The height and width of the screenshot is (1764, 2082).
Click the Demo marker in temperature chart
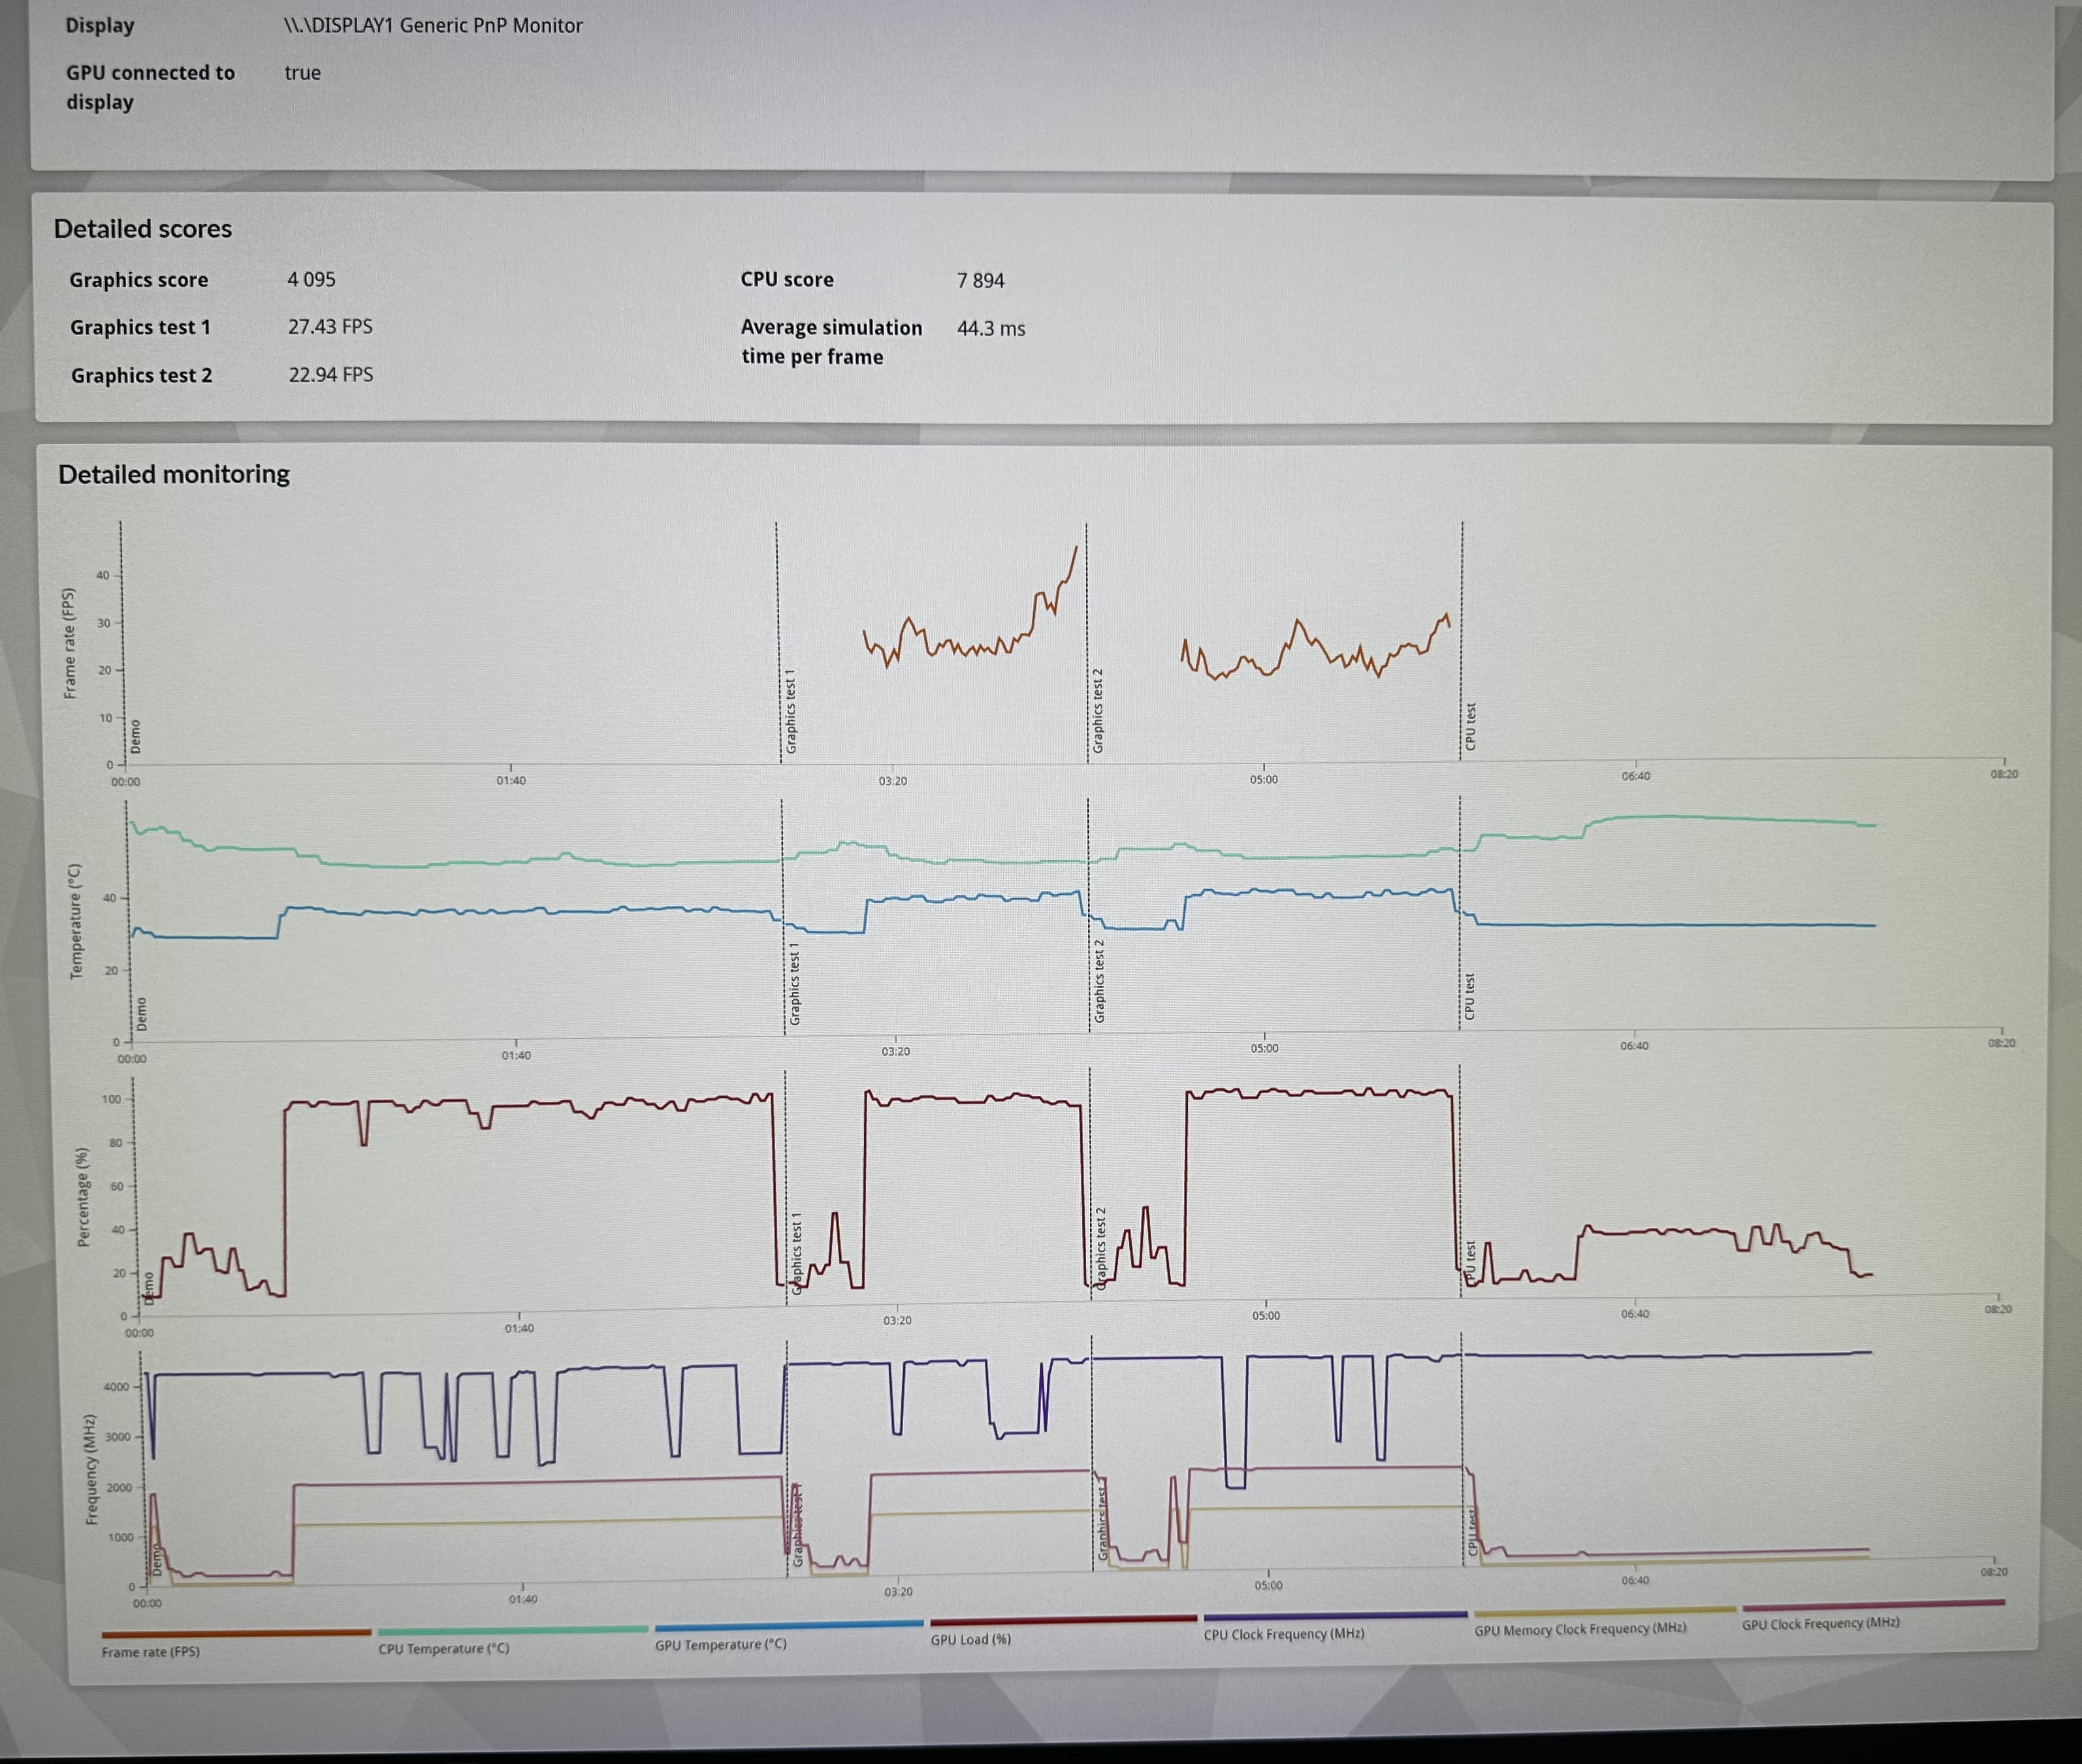141,1014
